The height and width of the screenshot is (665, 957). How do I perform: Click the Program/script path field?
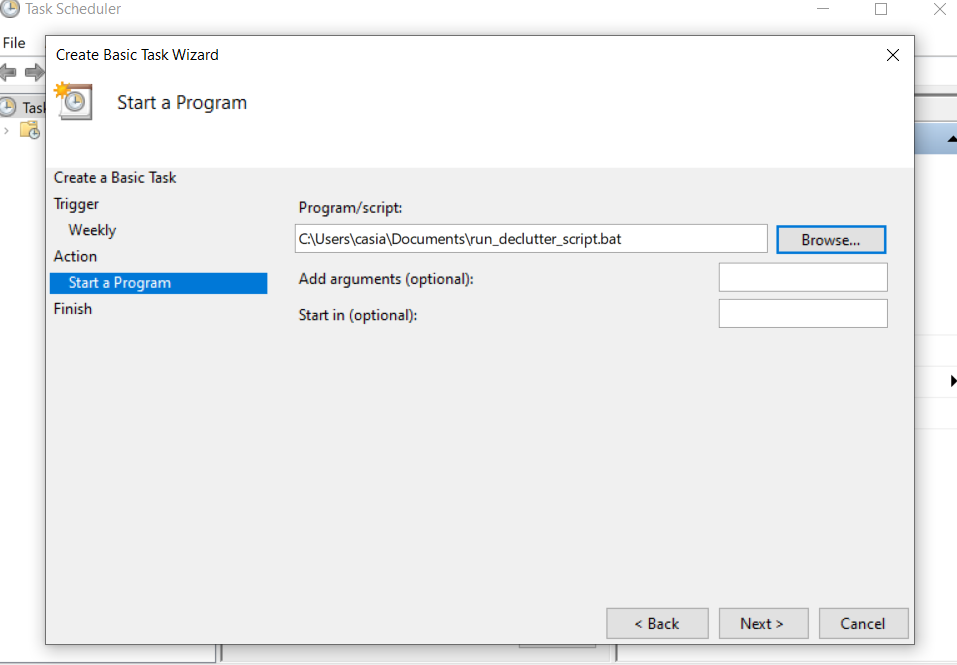531,239
